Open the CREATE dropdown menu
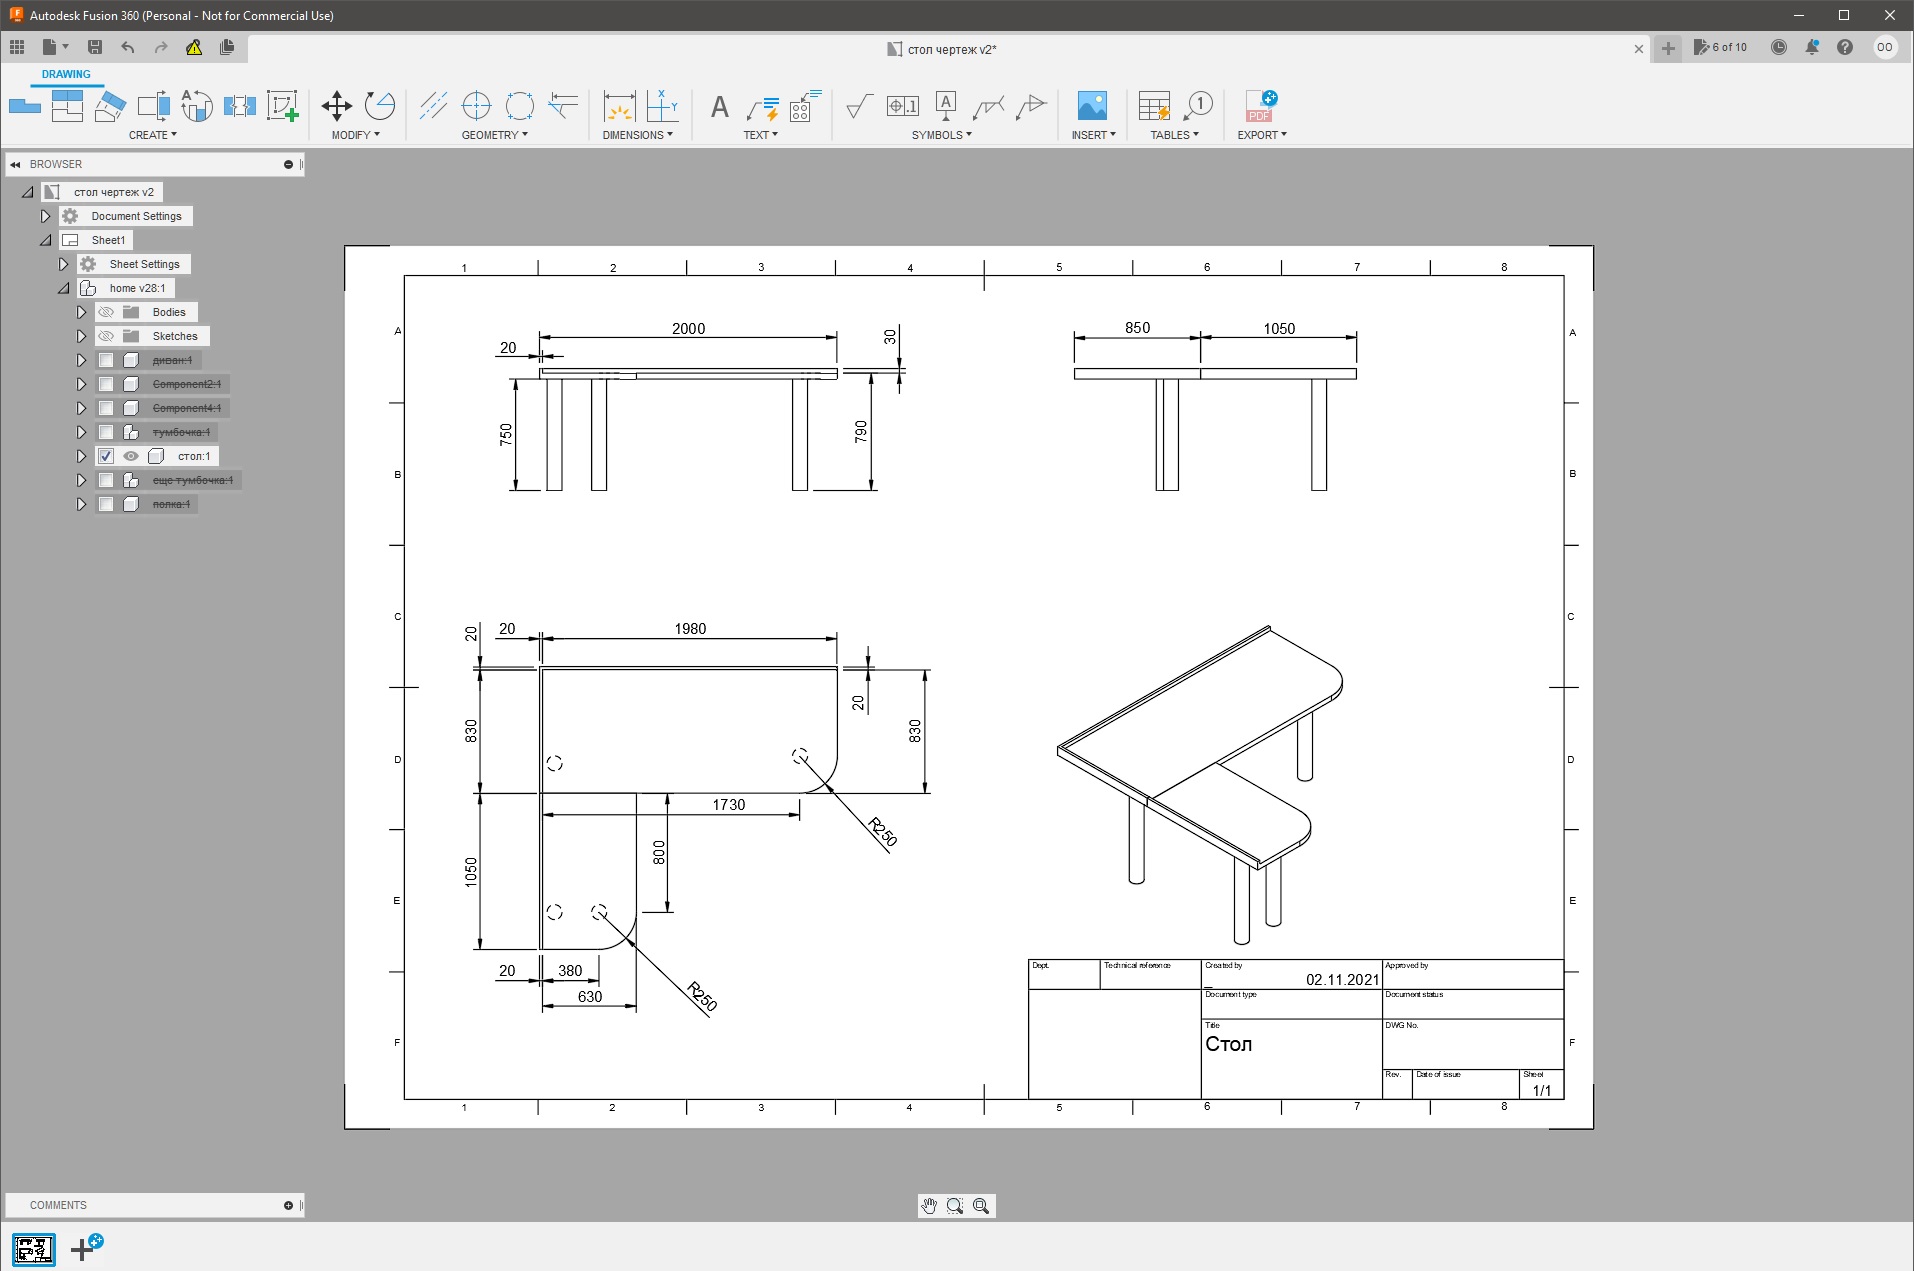Screen dimensions: 1915x1271 (x=153, y=135)
